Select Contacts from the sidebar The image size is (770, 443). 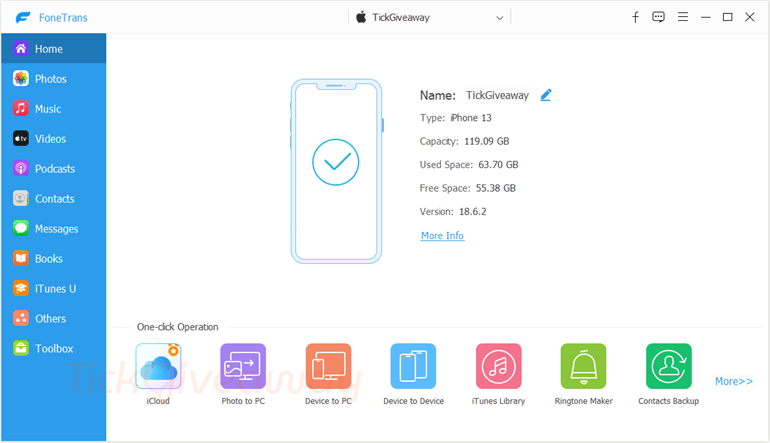coord(53,198)
